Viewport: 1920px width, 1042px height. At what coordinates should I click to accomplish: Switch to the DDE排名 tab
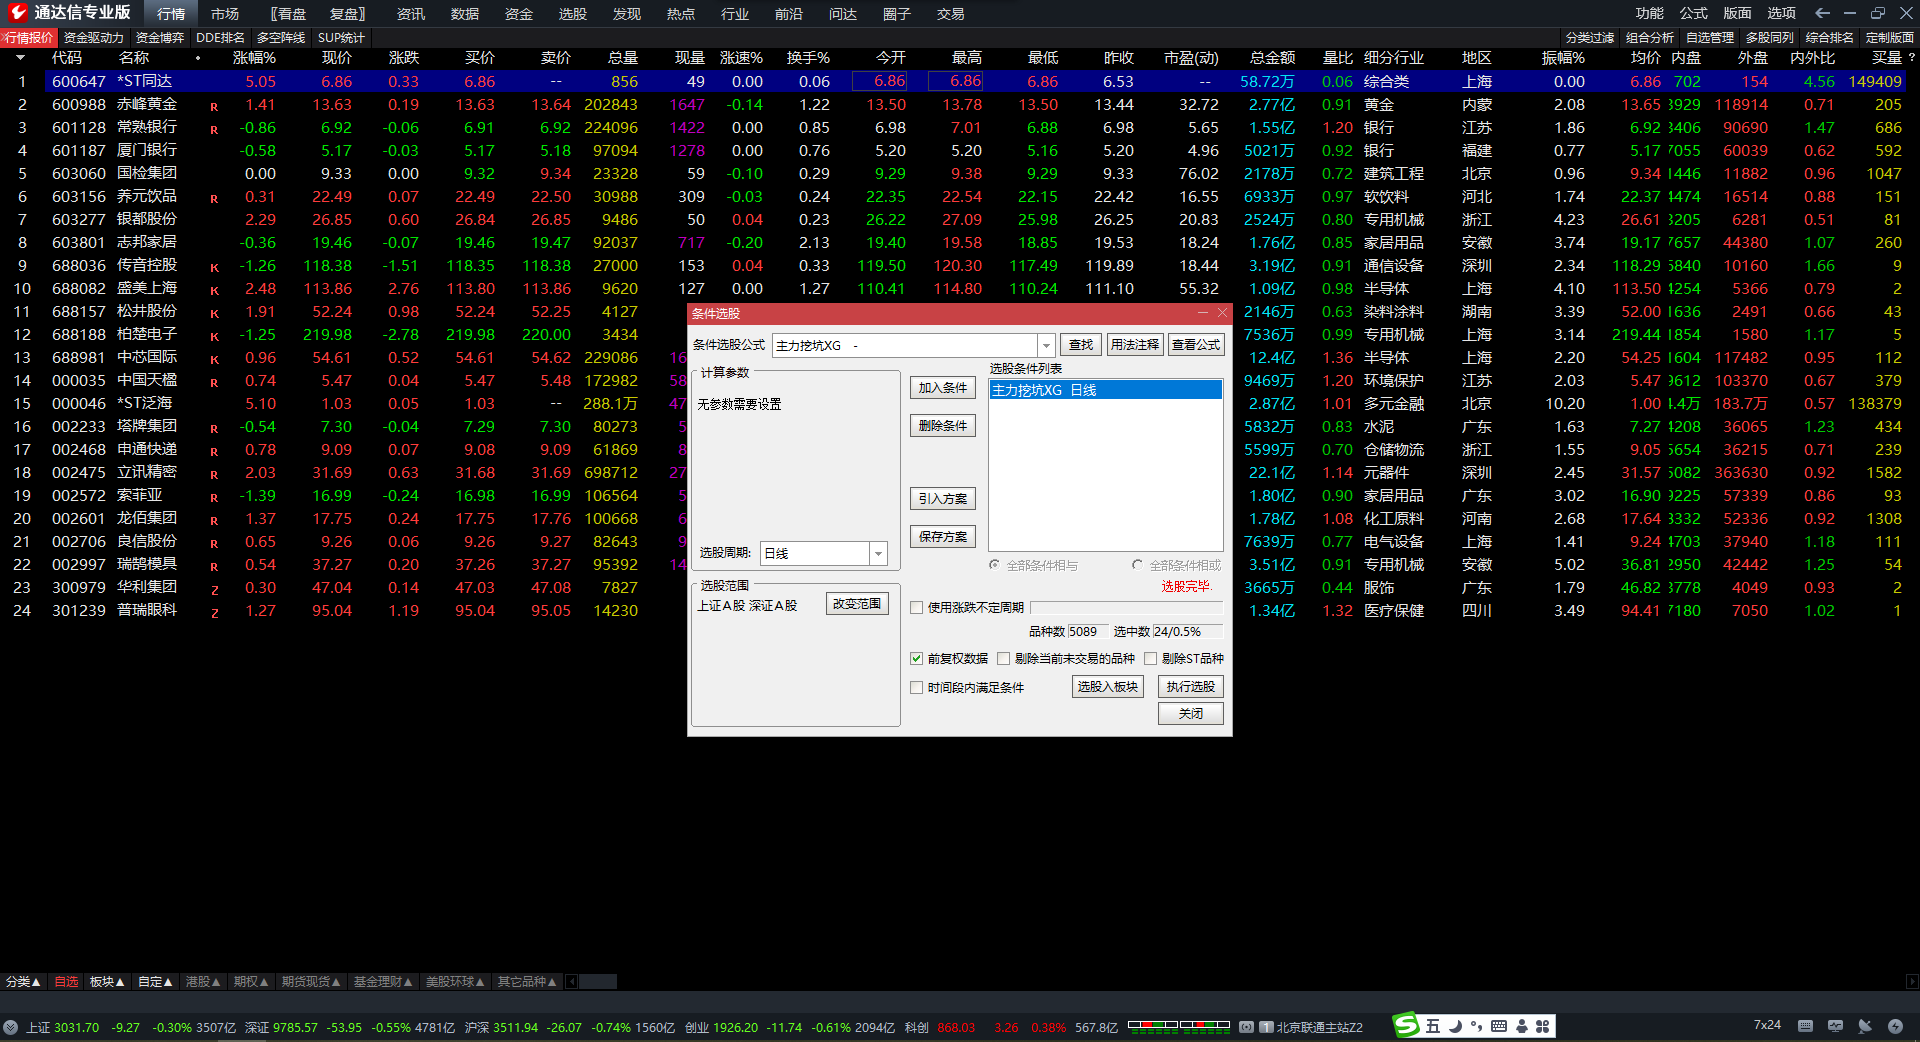221,37
